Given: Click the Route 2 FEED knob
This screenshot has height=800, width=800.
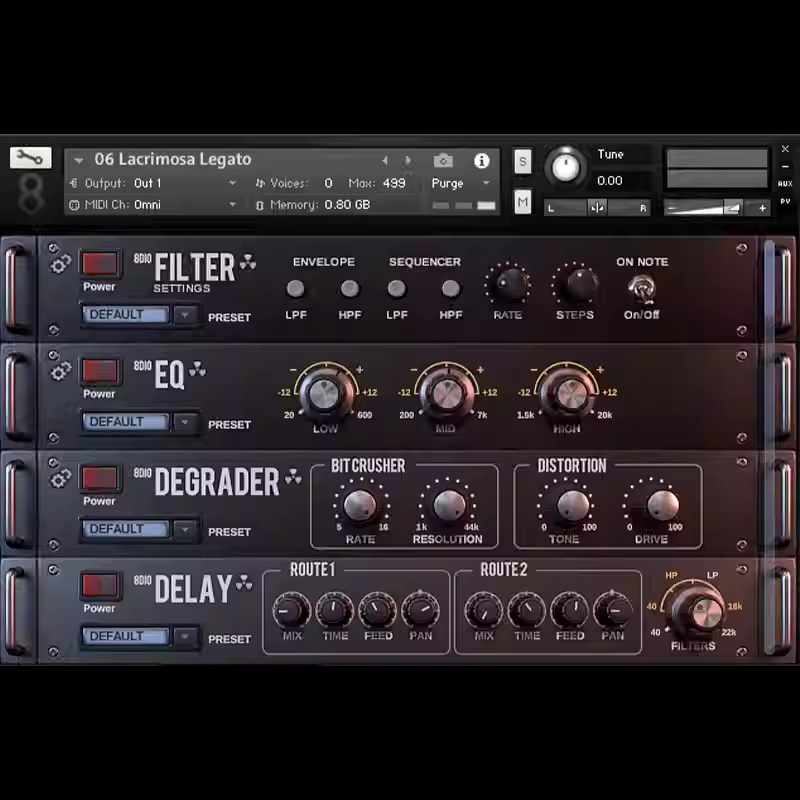Looking at the screenshot, I should (569, 610).
